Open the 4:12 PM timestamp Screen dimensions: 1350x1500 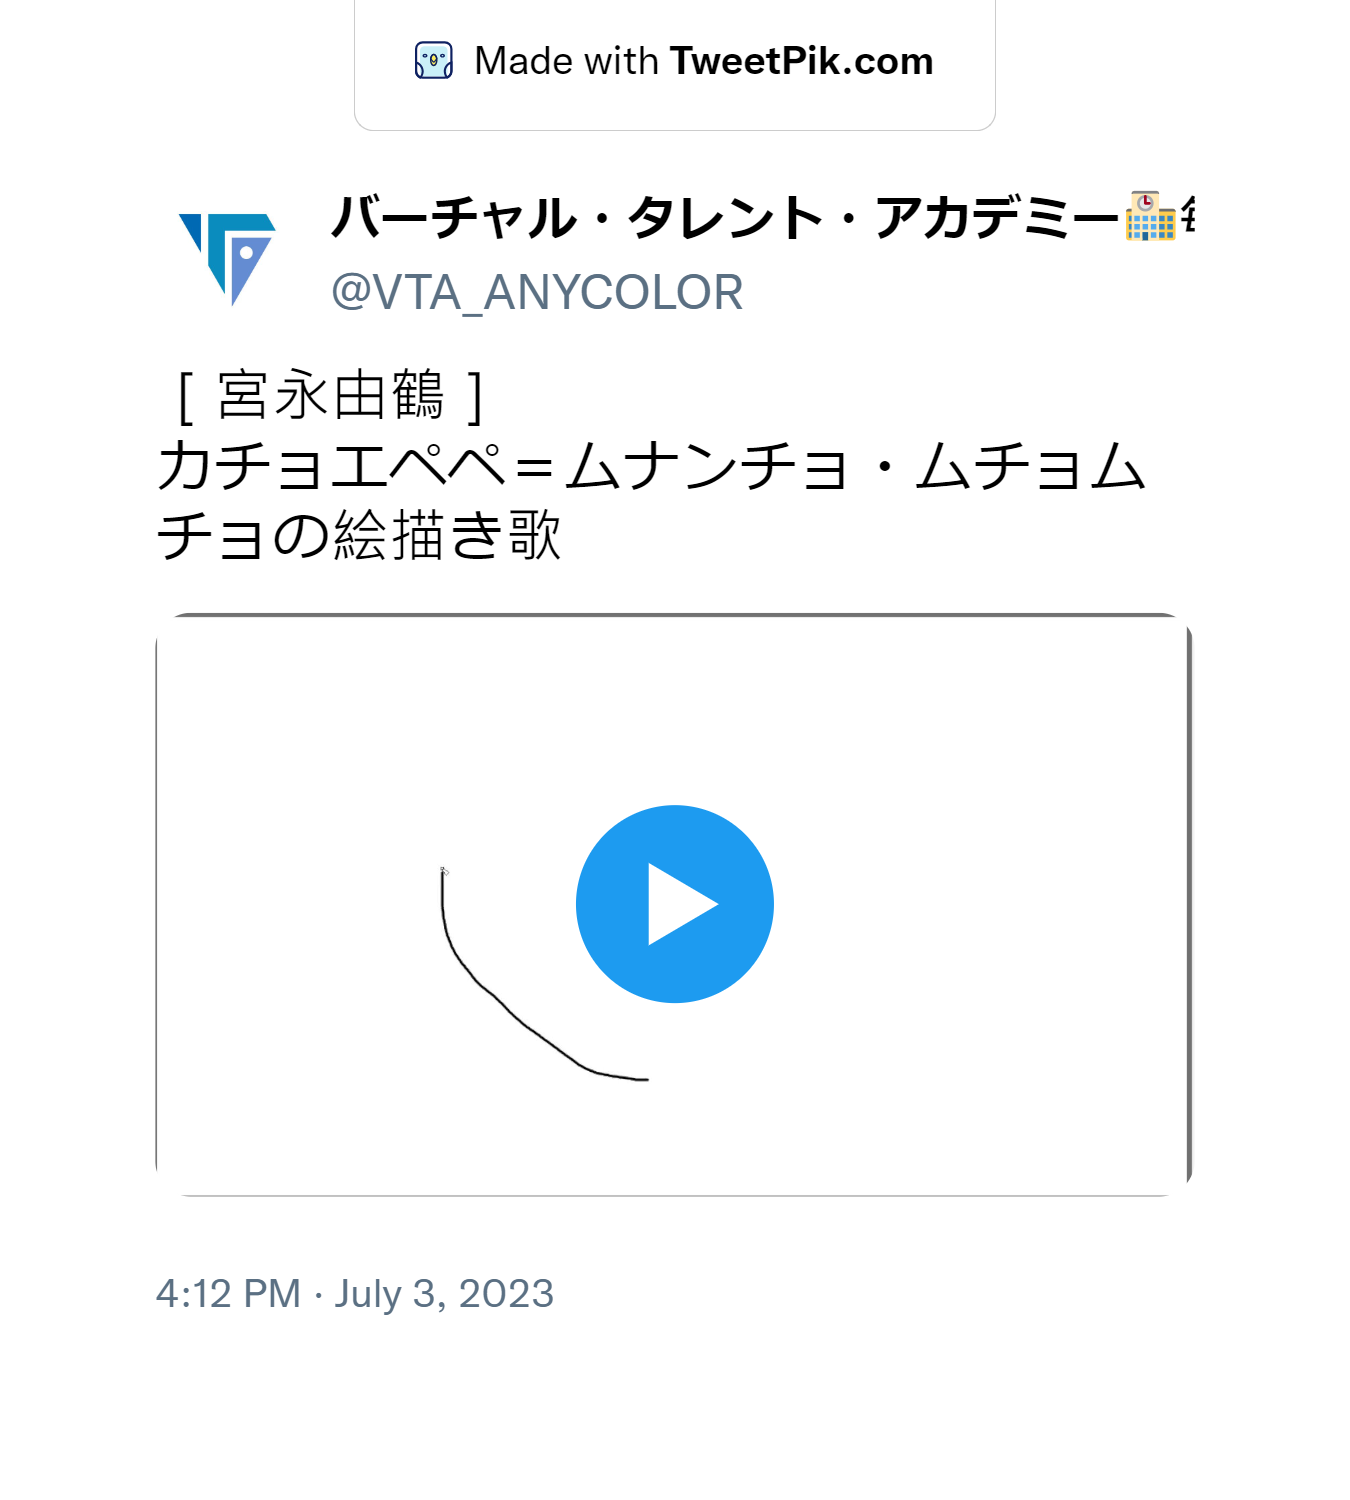[228, 1294]
